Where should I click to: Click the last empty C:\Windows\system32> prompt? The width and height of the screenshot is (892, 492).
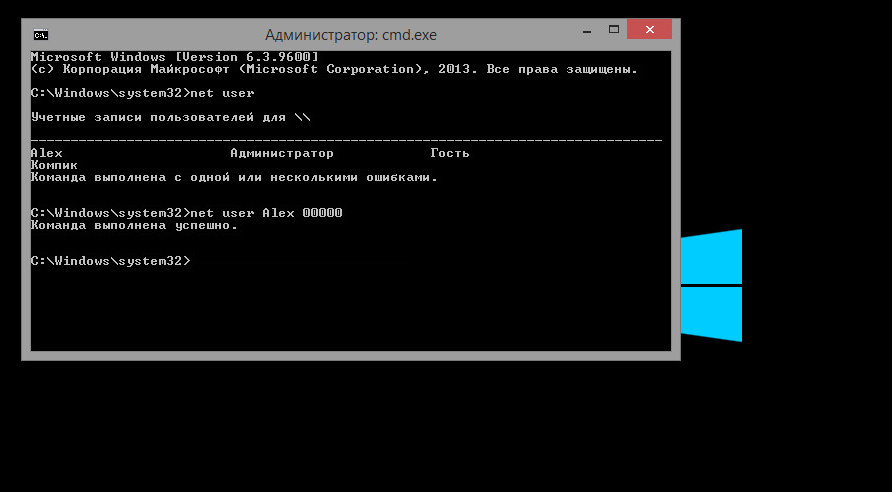point(111,261)
